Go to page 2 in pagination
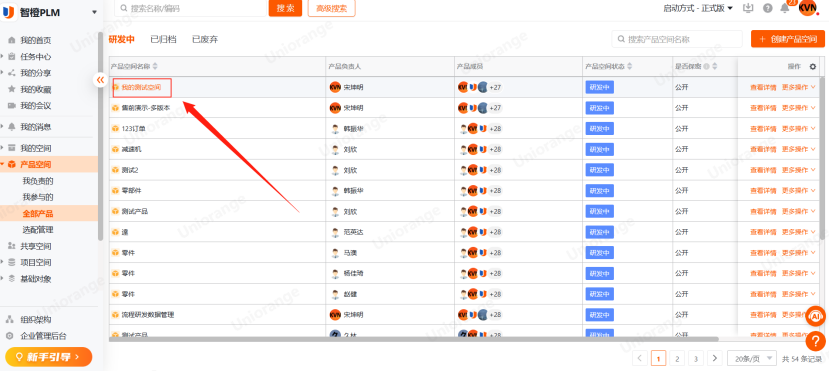This screenshot has width=830, height=372. coord(677,358)
